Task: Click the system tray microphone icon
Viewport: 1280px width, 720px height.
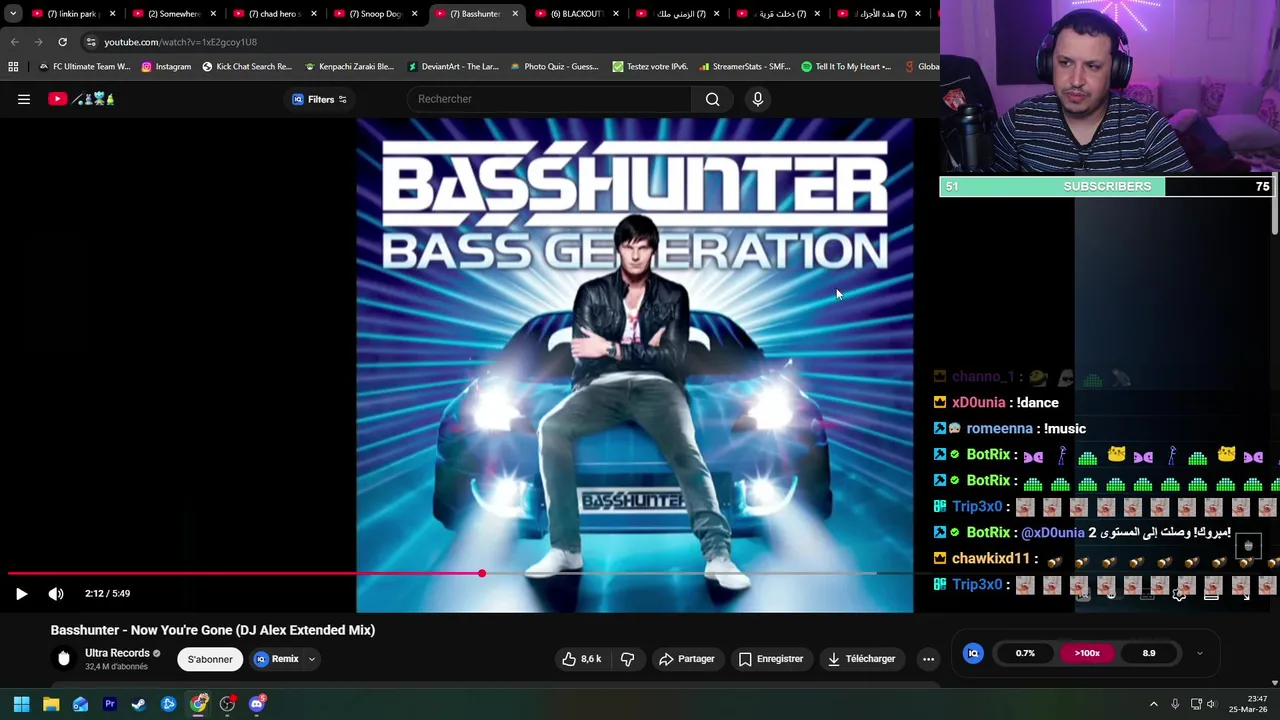Action: point(1175,704)
